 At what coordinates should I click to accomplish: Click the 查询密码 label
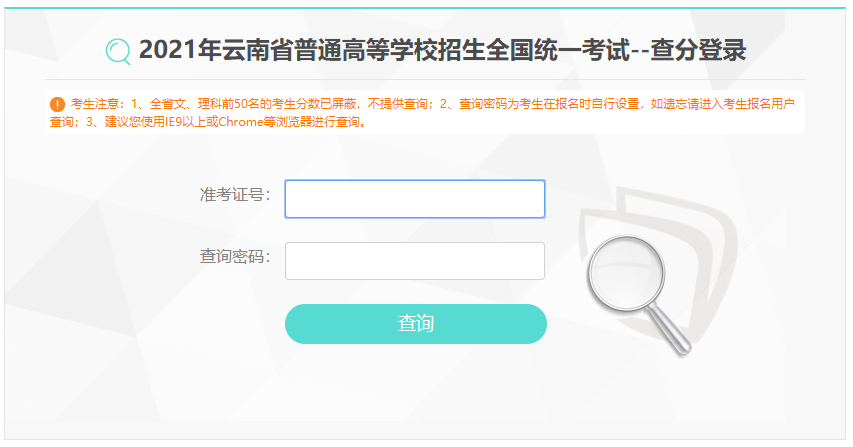(235, 256)
